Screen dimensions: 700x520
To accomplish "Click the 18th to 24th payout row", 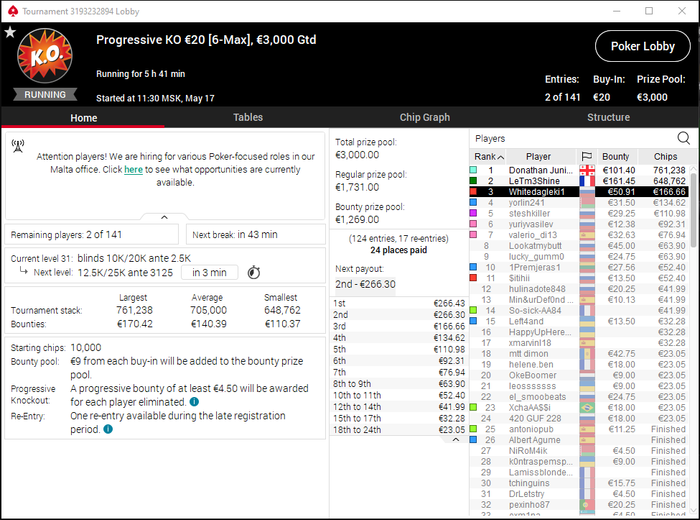I will [399, 430].
